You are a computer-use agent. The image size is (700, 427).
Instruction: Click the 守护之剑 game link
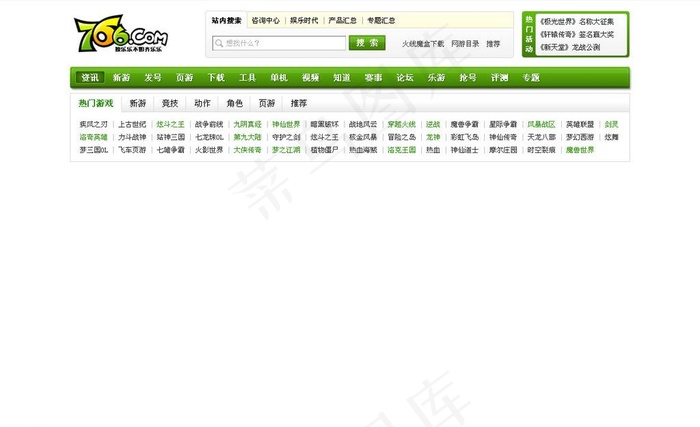tap(286, 137)
